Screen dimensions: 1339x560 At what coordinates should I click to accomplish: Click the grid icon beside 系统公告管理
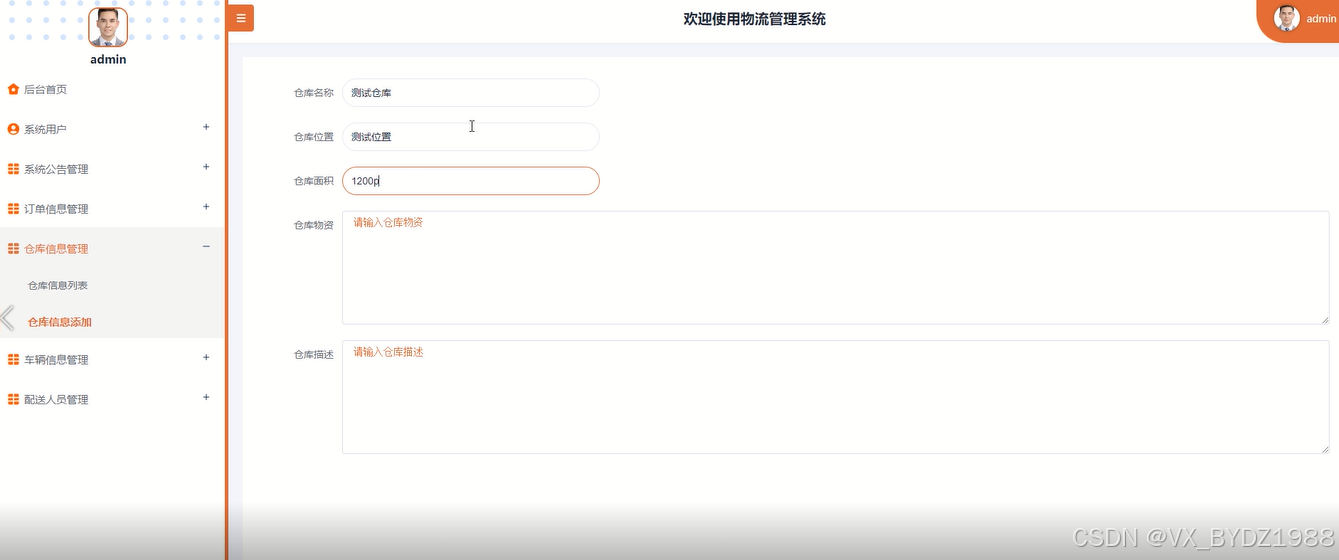click(13, 169)
